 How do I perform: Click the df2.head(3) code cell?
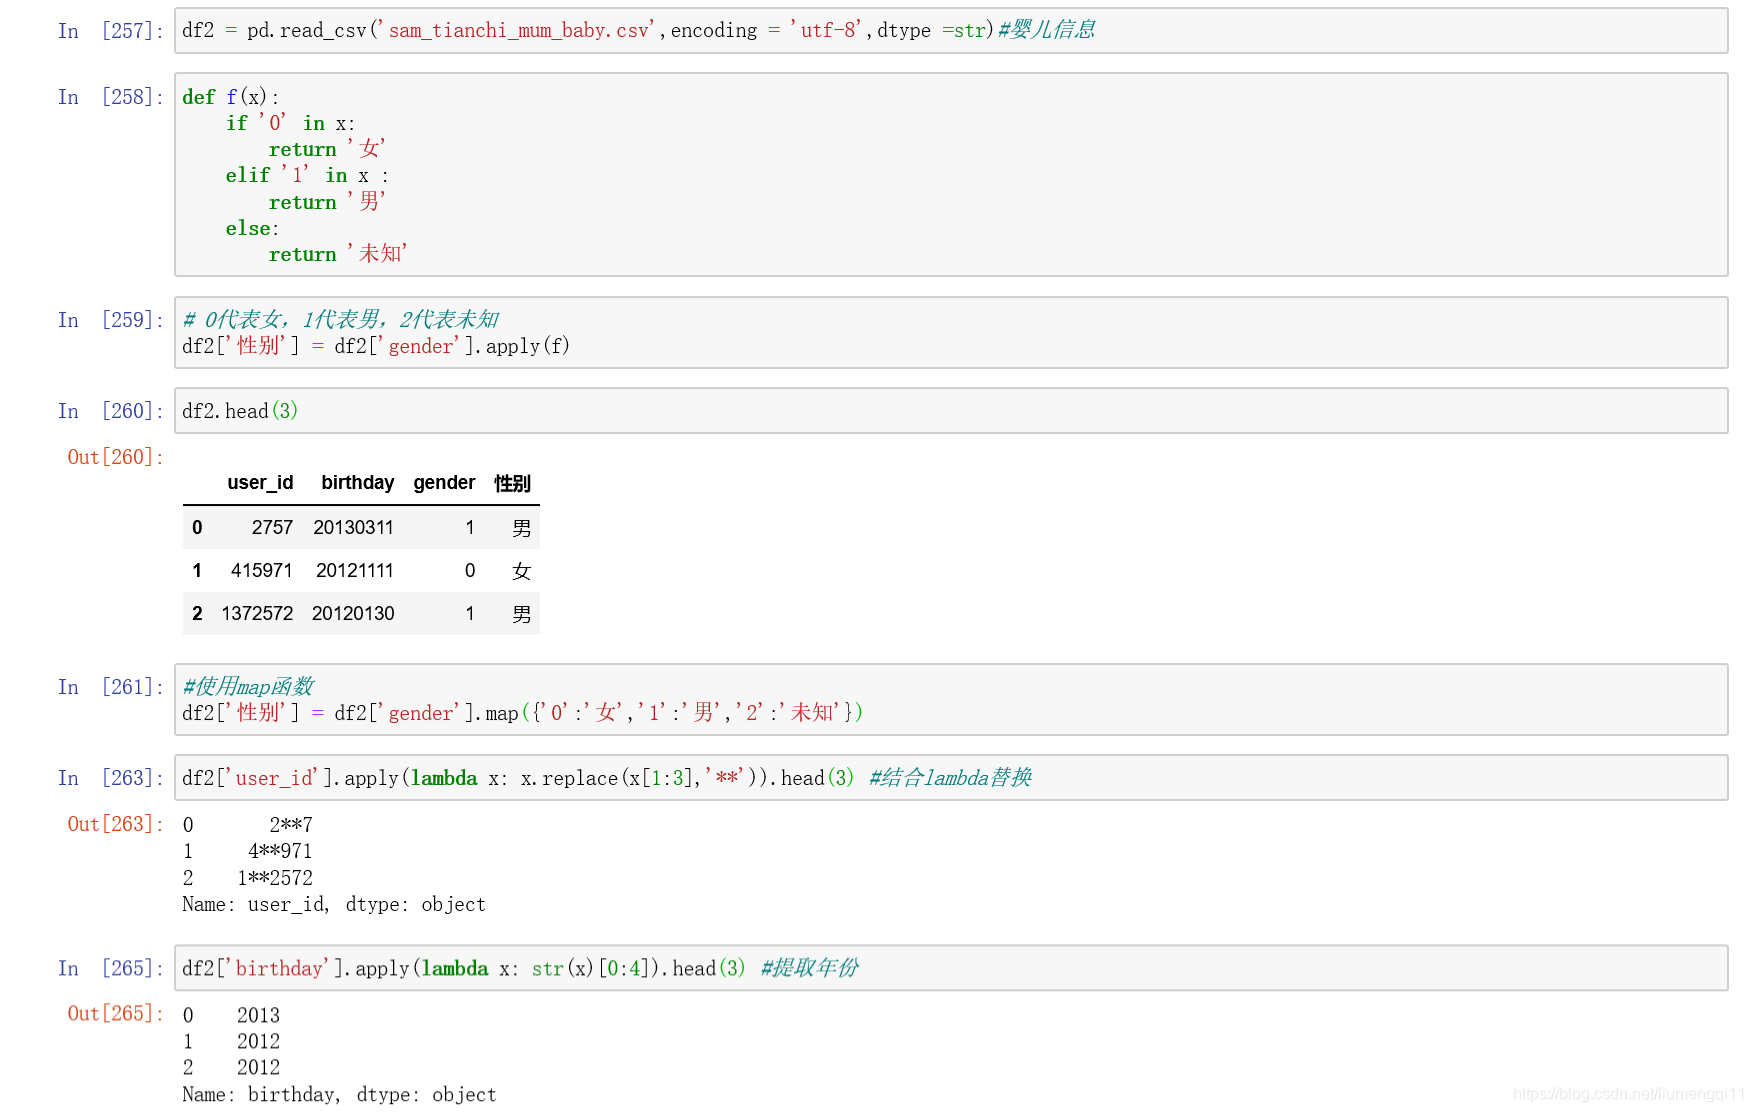951,411
